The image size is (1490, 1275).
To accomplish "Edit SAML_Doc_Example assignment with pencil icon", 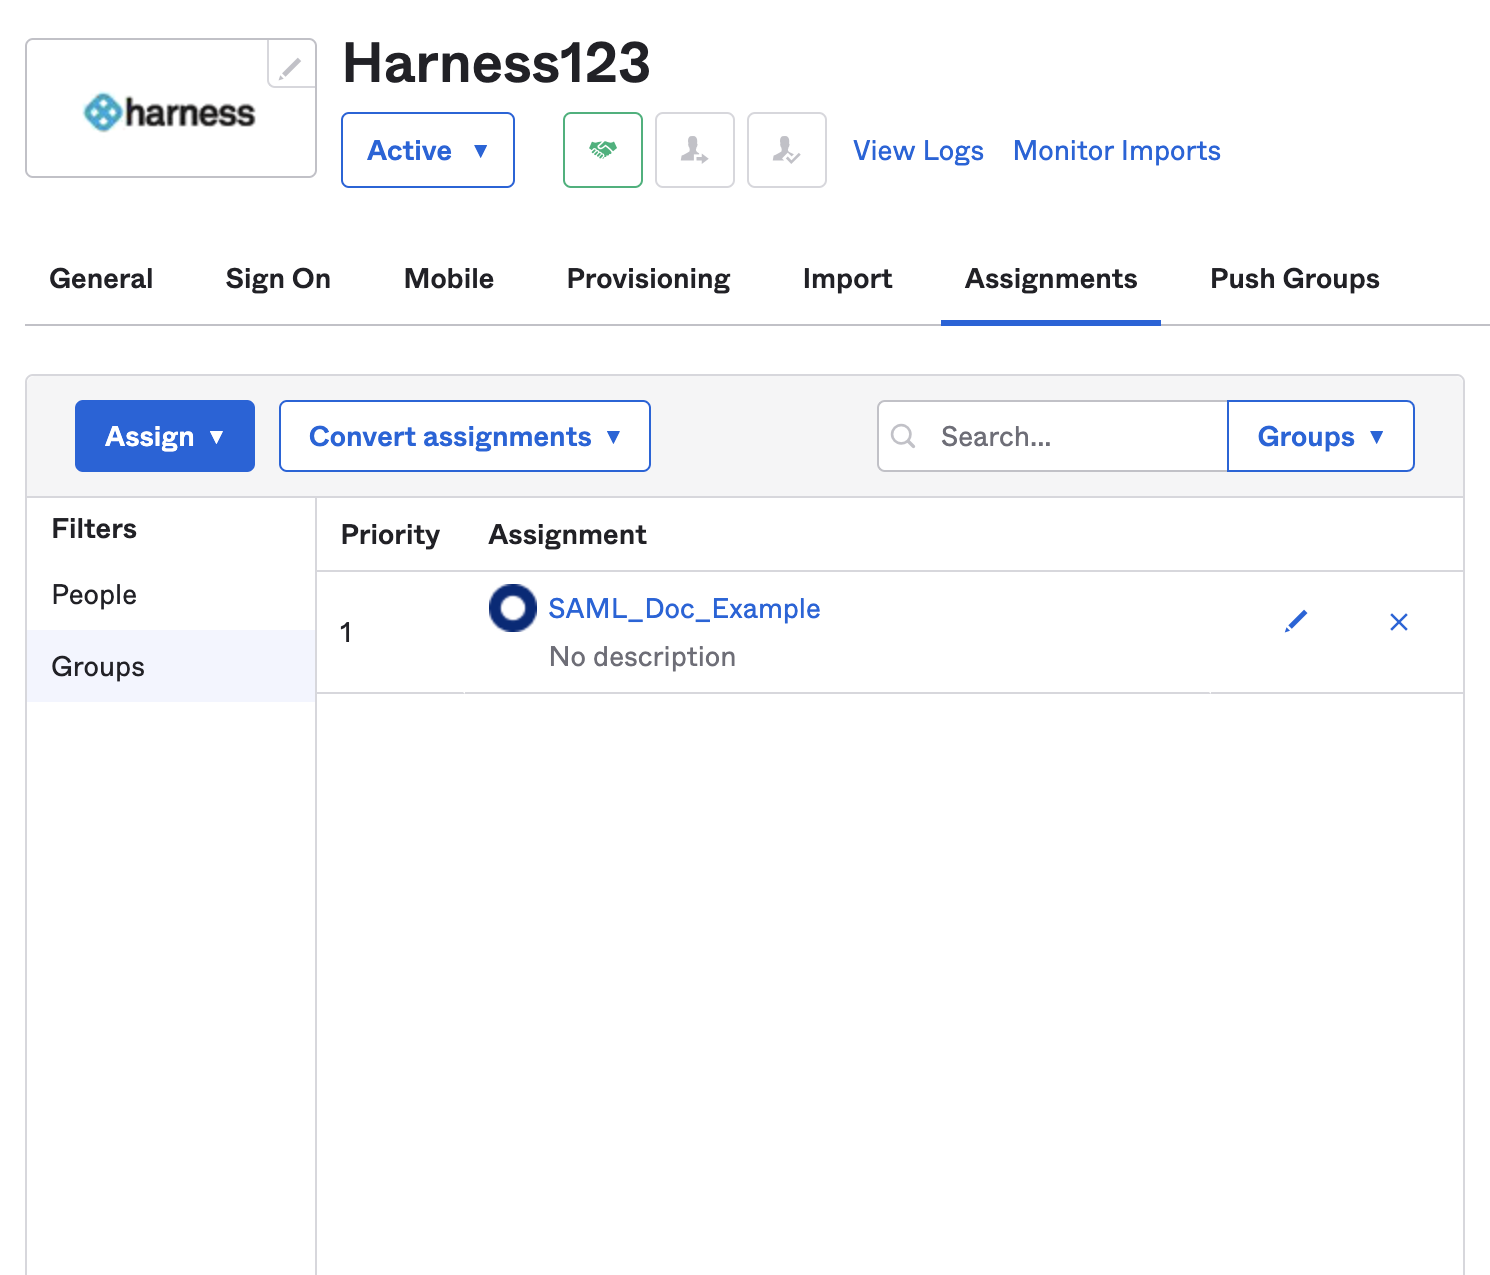I will tap(1295, 622).
